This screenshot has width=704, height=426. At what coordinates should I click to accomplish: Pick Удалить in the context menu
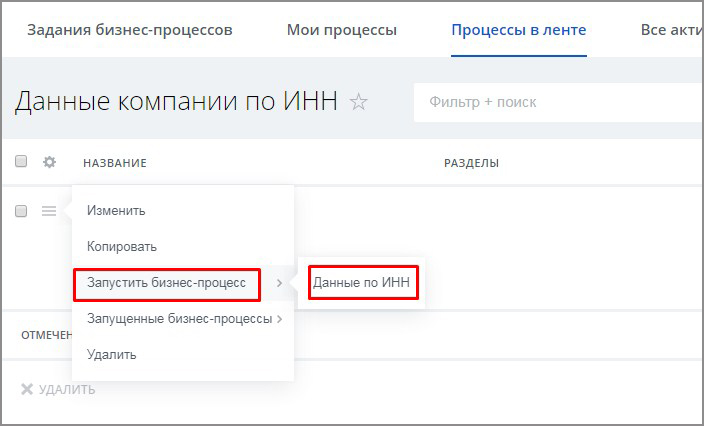tap(112, 355)
